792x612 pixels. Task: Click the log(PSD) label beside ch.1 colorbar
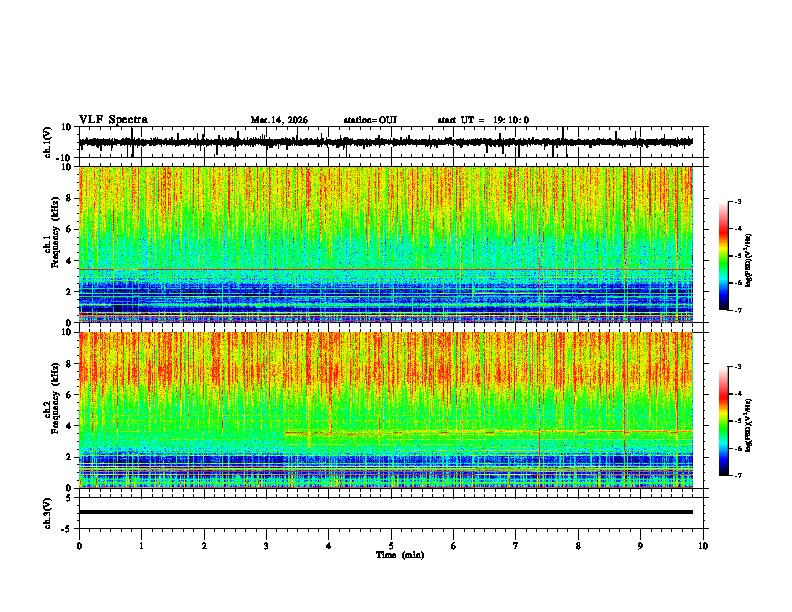(x=749, y=261)
